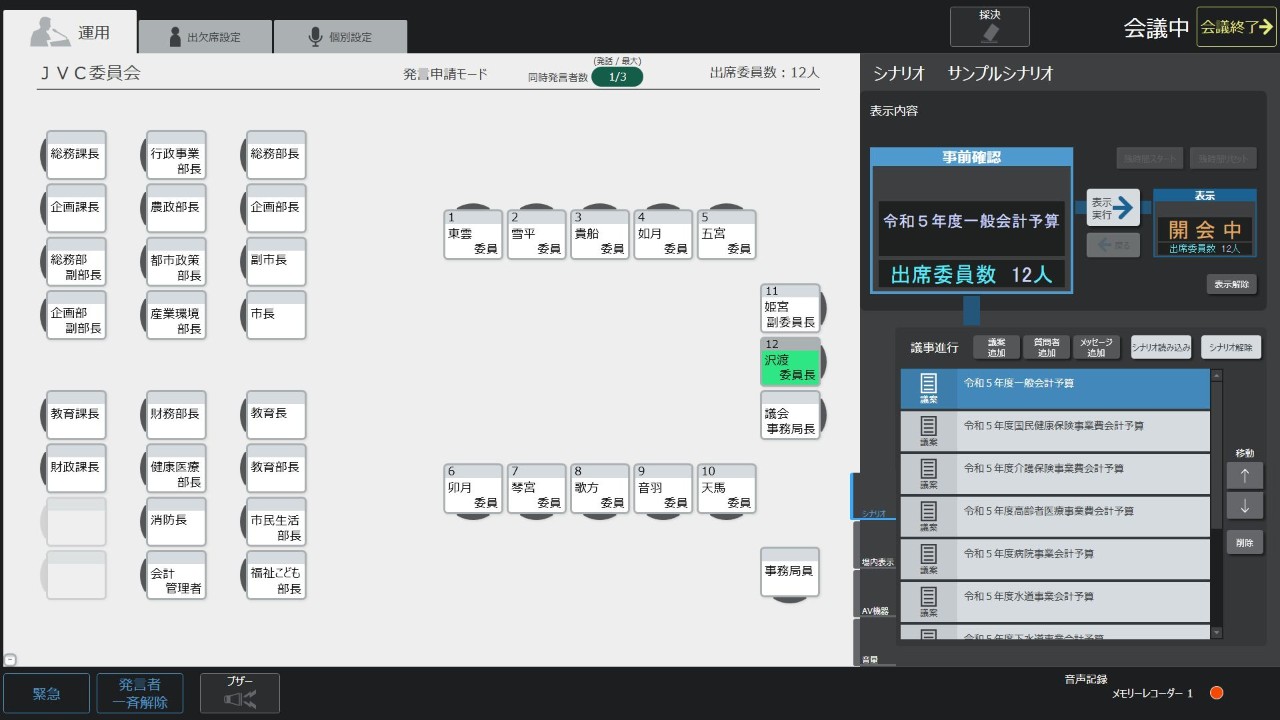This screenshot has height=720, width=1280.
Task: Open the 出欠席設定 tab
Action: 205,37
